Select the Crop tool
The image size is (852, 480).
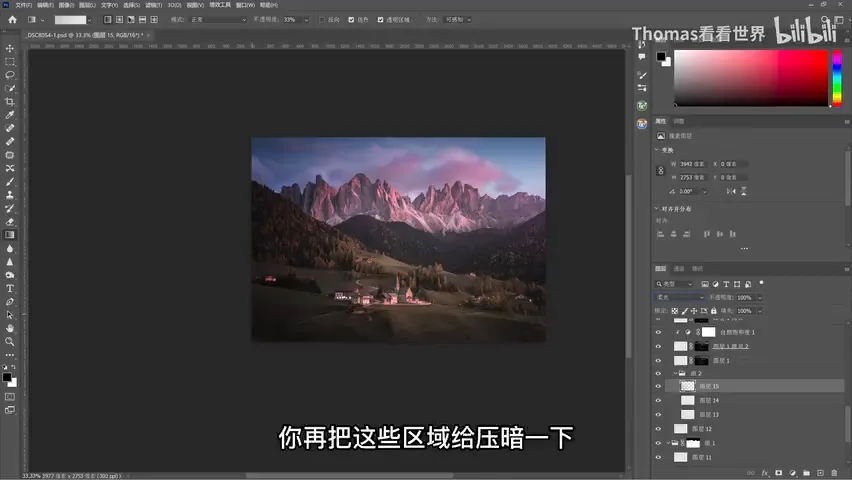10,102
